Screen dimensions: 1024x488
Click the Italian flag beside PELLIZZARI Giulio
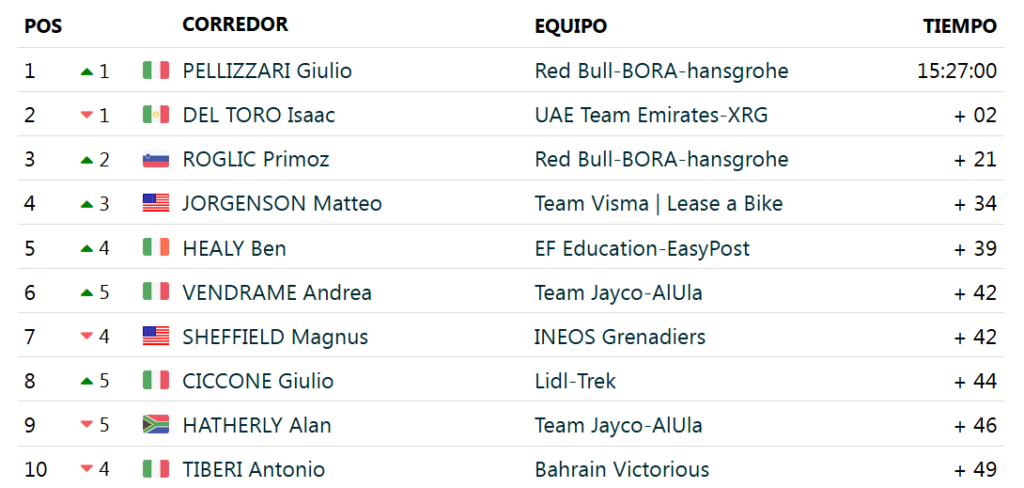tap(155, 71)
